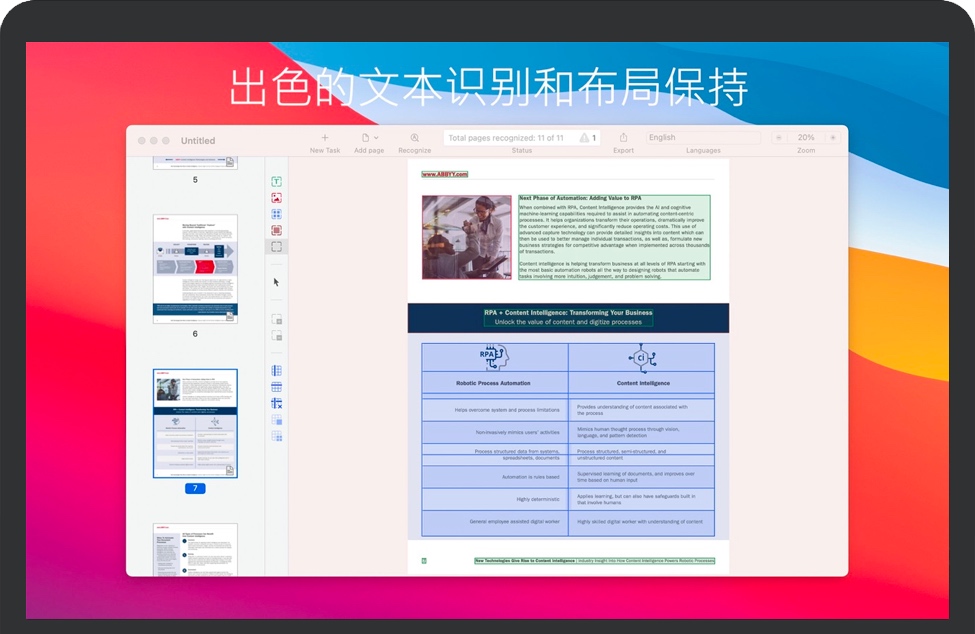Open the Add page dropdown
Image resolution: width=975 pixels, height=634 pixels.
pos(369,138)
